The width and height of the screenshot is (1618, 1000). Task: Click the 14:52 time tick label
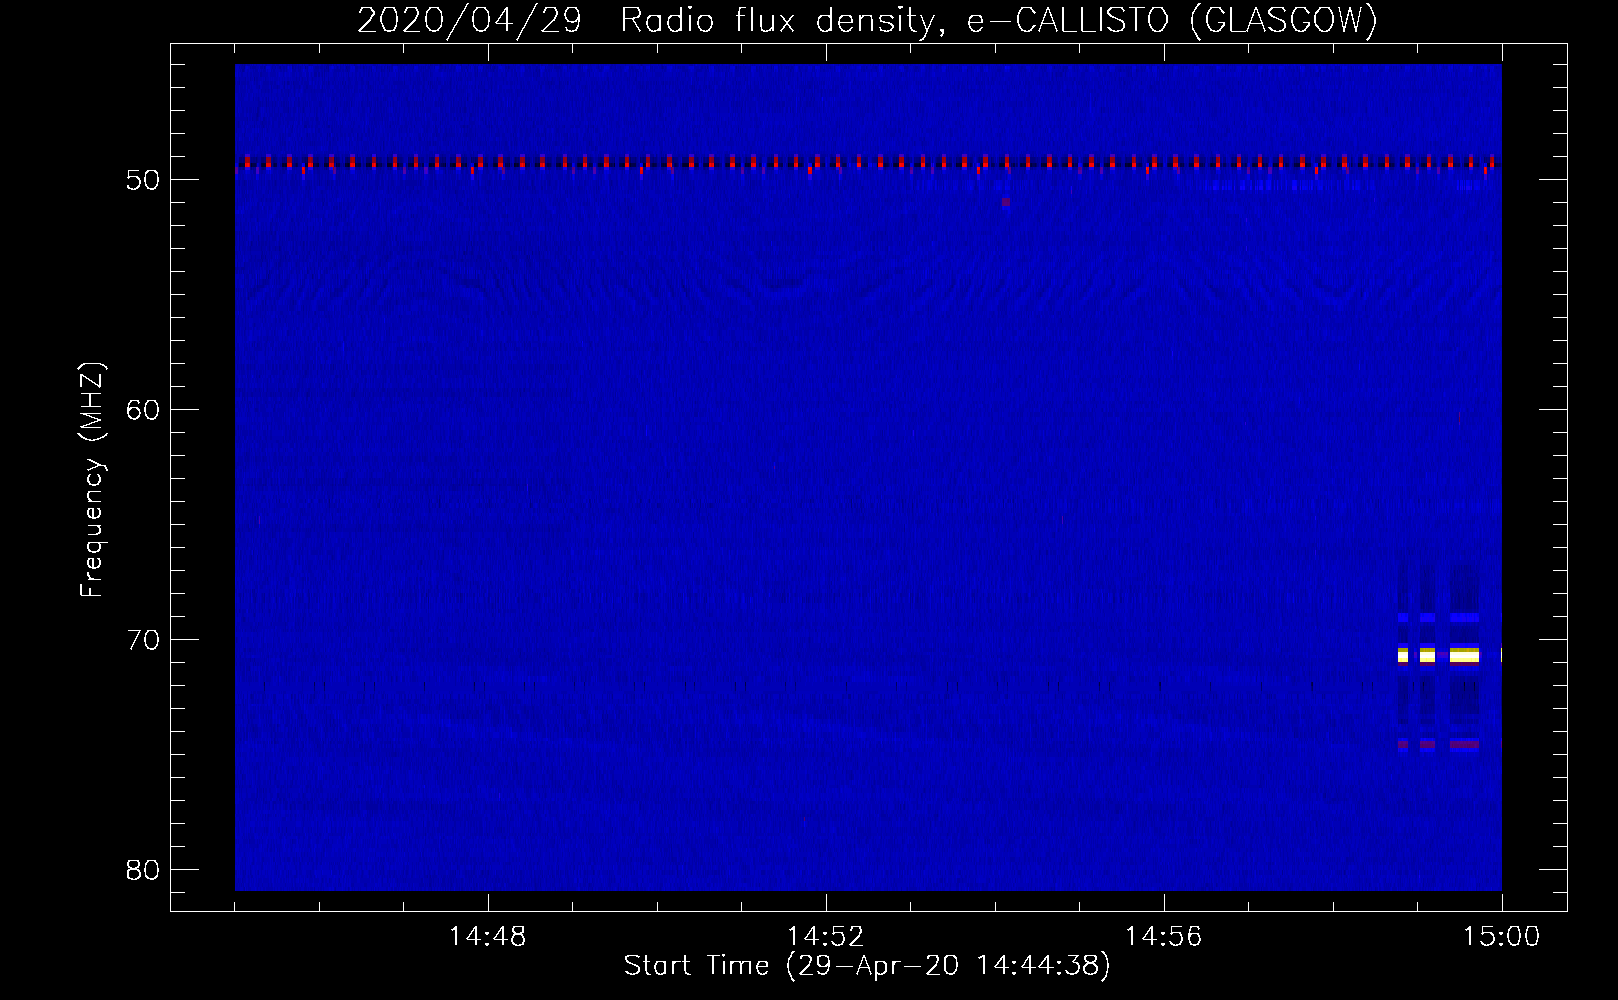(825, 938)
